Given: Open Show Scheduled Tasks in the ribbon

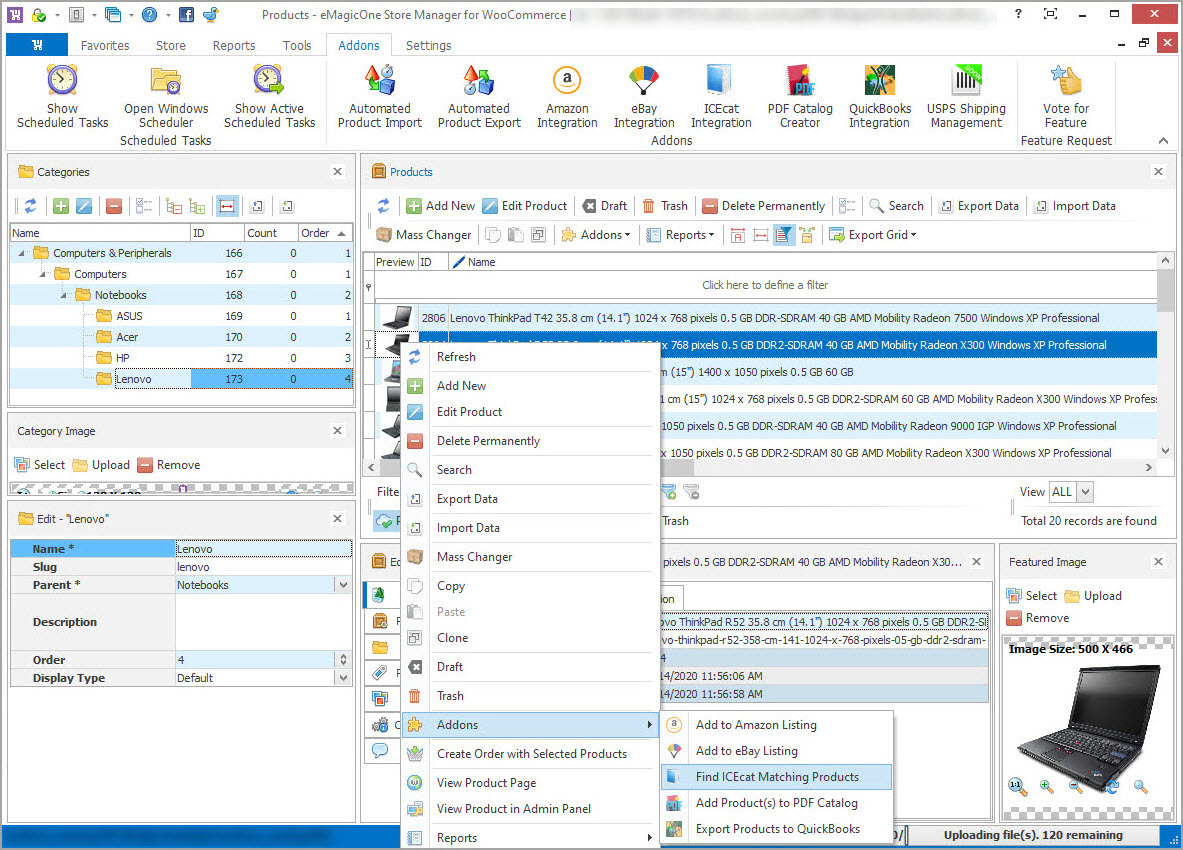Looking at the screenshot, I should click(x=63, y=97).
